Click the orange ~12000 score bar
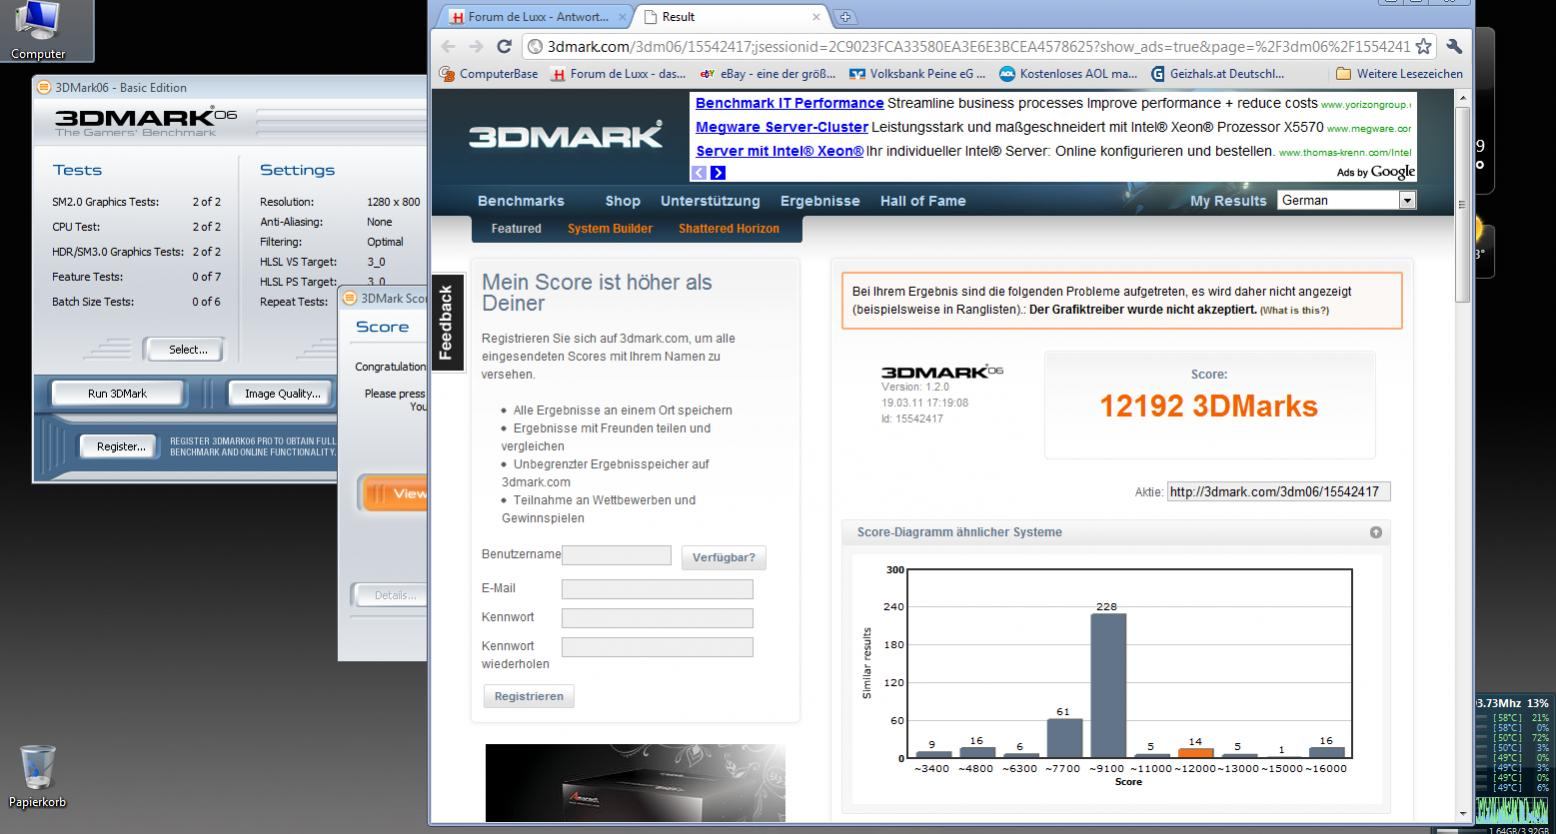1556x834 pixels. tap(1195, 753)
